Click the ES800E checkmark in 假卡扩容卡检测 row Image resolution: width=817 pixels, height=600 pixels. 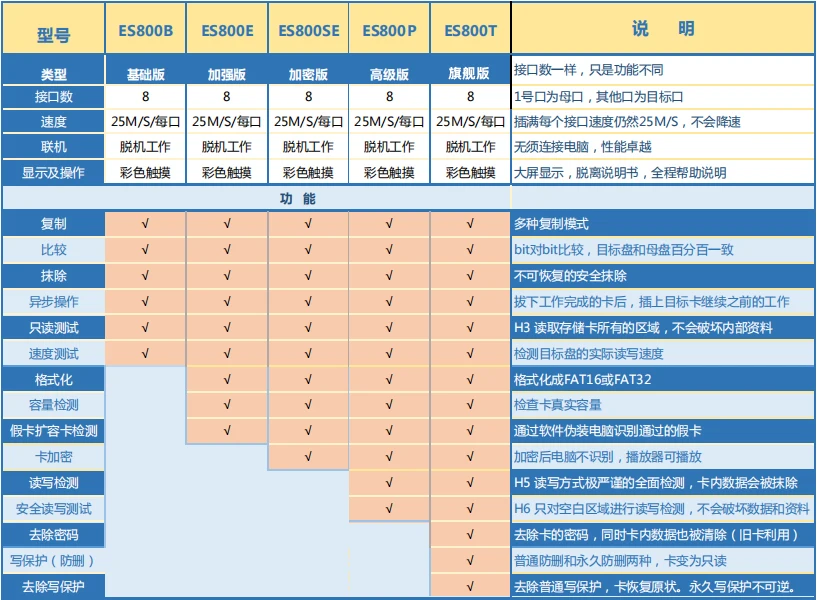pos(227,431)
